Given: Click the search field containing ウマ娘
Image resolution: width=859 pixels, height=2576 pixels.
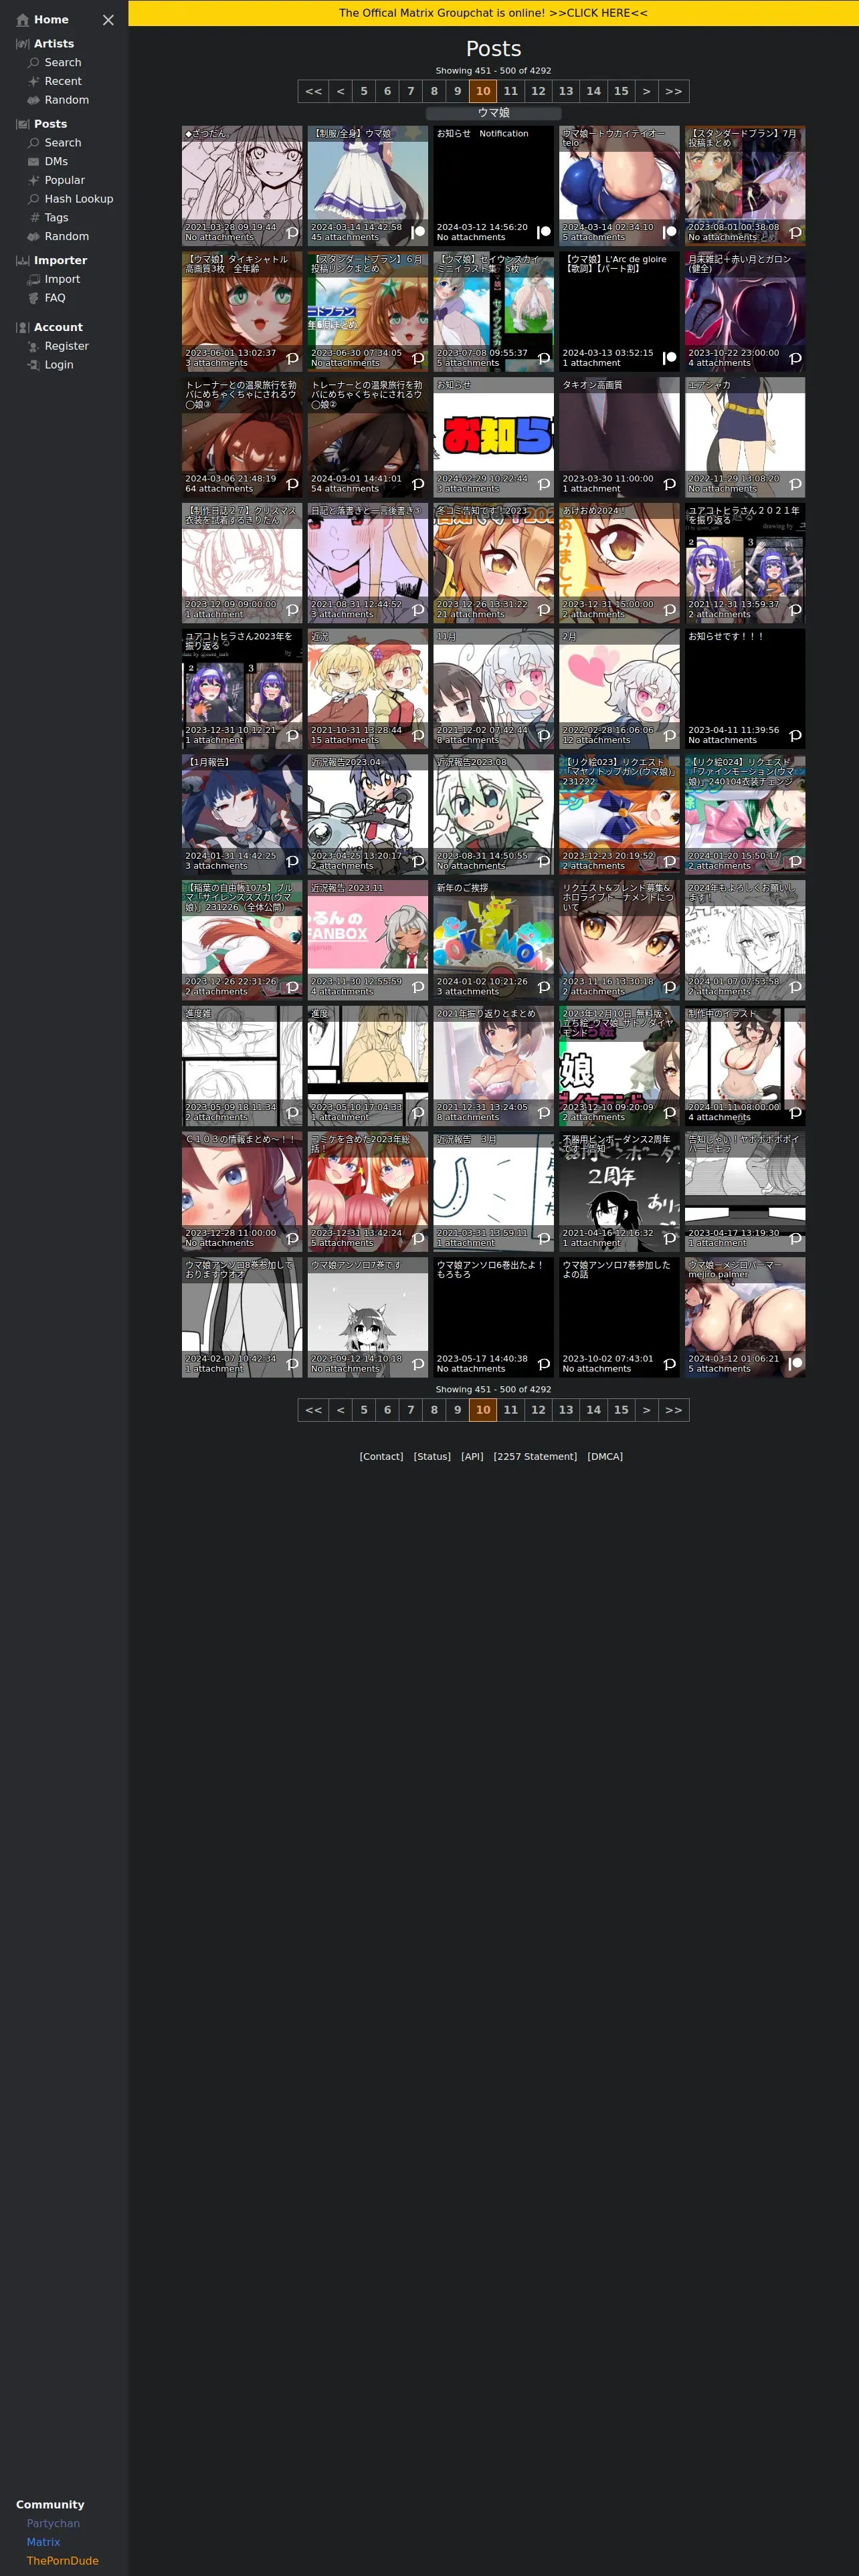Looking at the screenshot, I should 493,113.
